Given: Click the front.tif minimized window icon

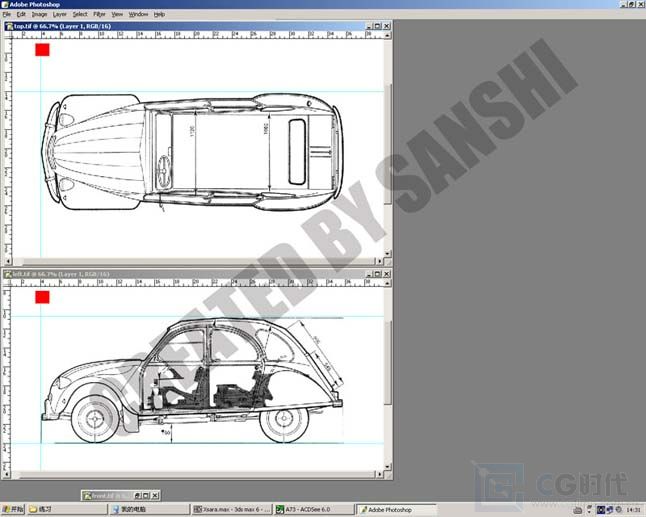Looking at the screenshot, I should click(87, 496).
